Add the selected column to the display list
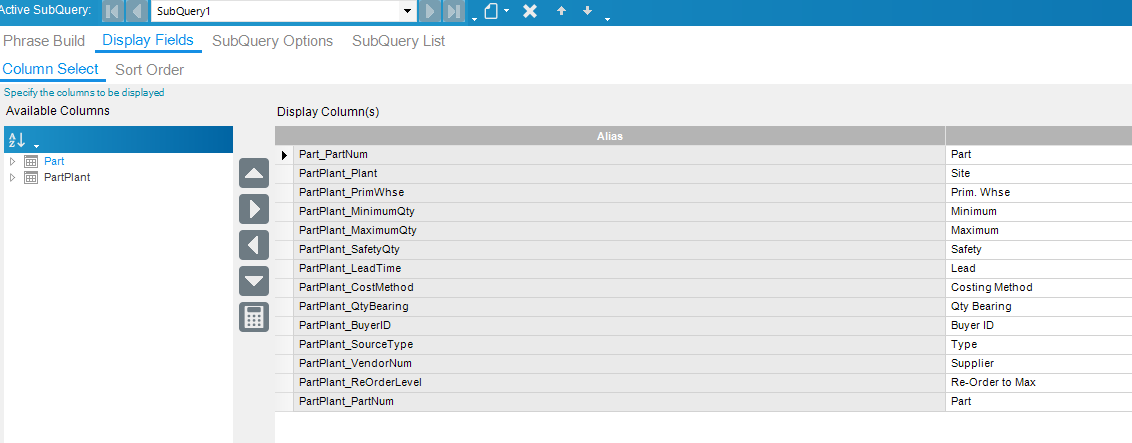Image resolution: width=1132 pixels, height=443 pixels. tap(254, 209)
